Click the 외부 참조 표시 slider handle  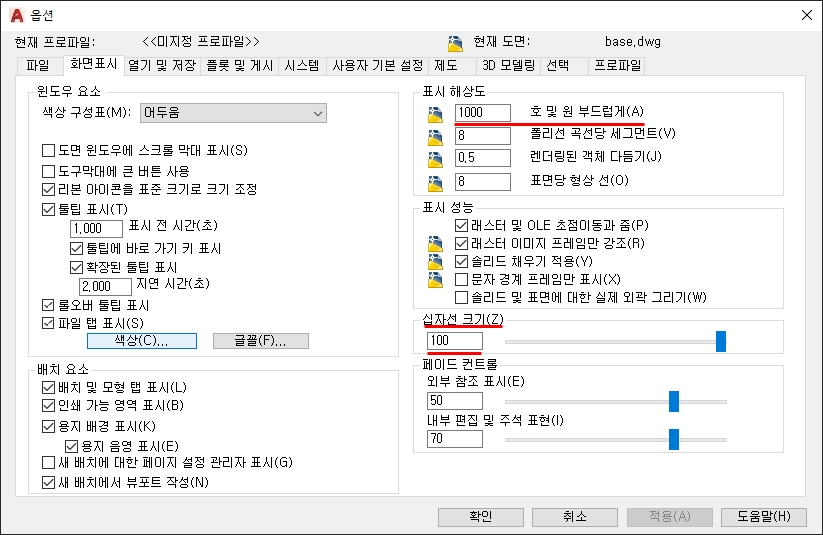click(674, 402)
